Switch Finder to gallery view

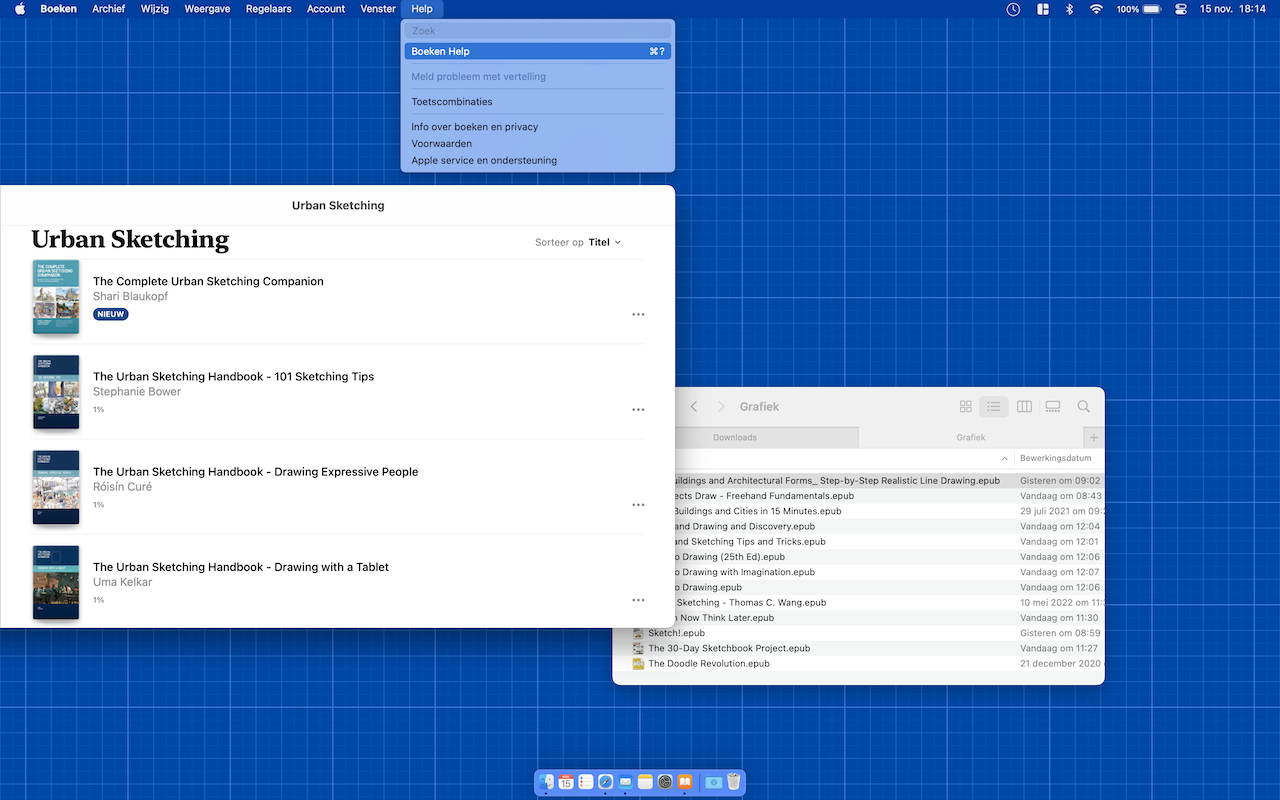1053,407
